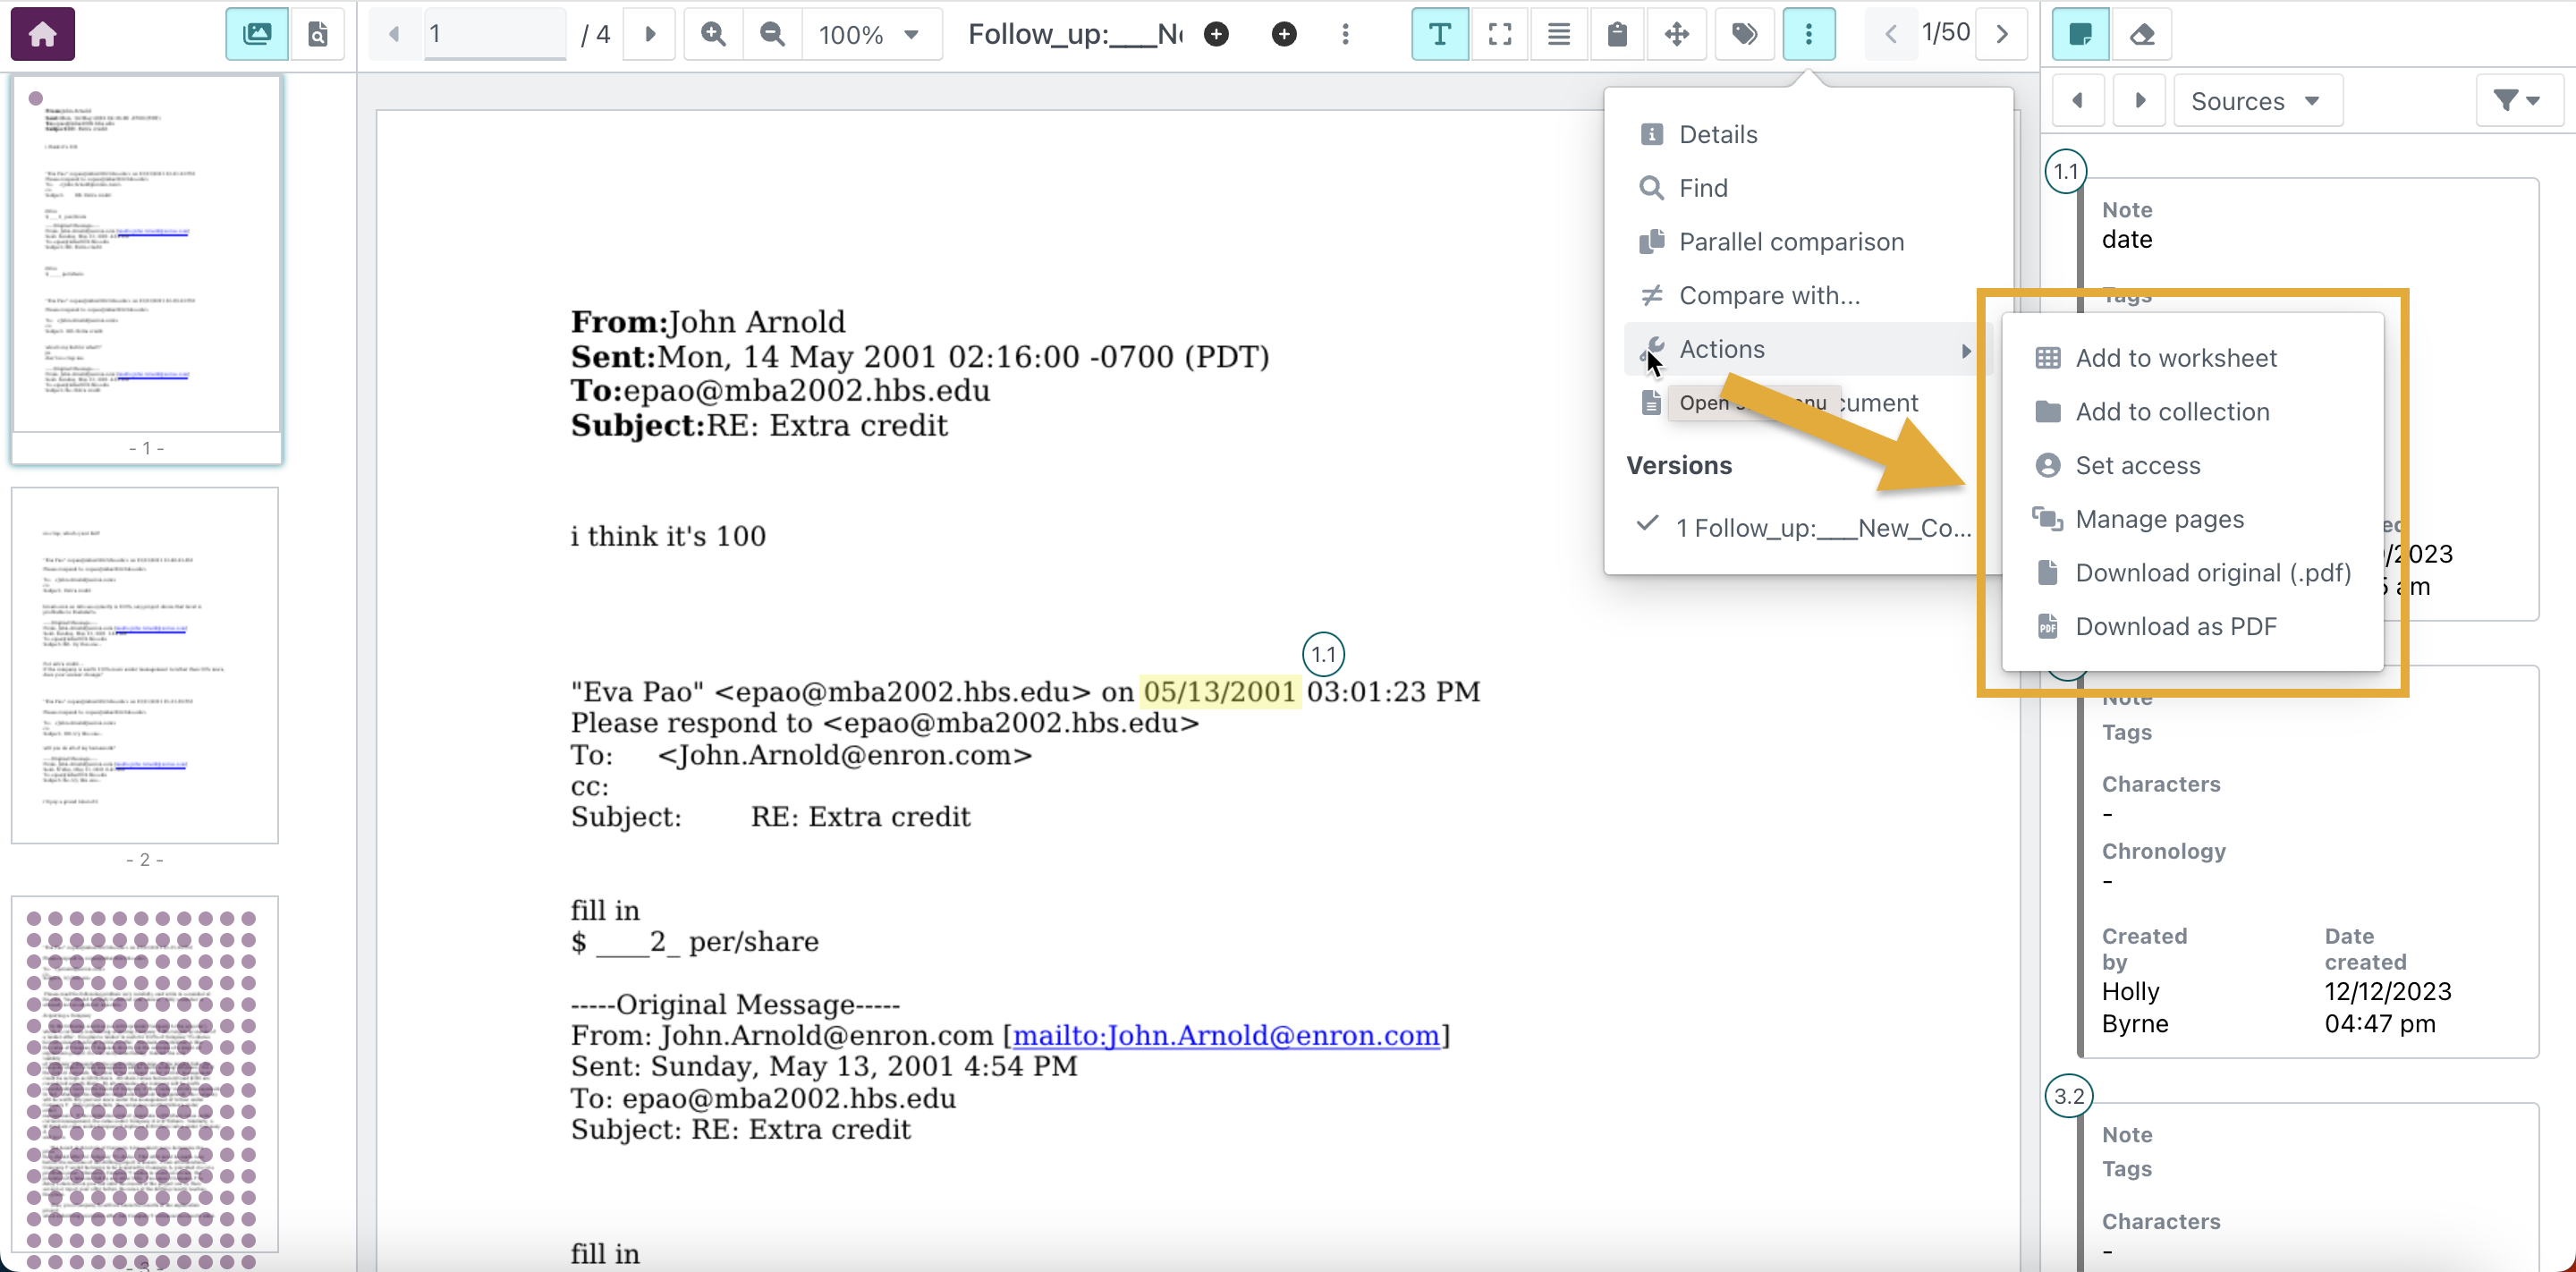This screenshot has height=1272, width=2576.
Task: Click second plus icon beside document title
Action: 1284,34
